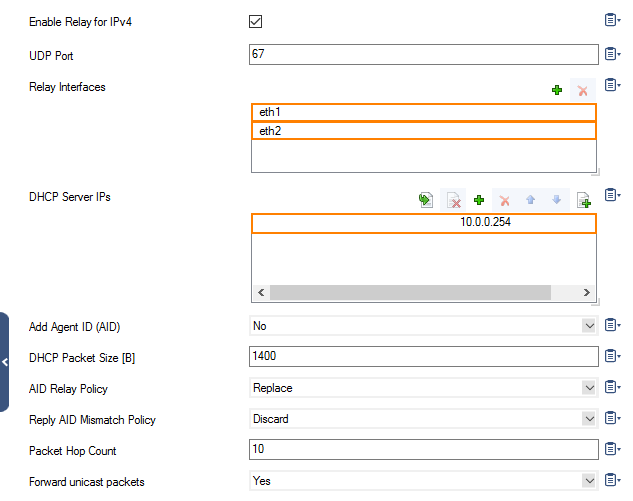Select eth1 in Relay Interfaces list
Viewport: 633px width, 501px height.
423,112
